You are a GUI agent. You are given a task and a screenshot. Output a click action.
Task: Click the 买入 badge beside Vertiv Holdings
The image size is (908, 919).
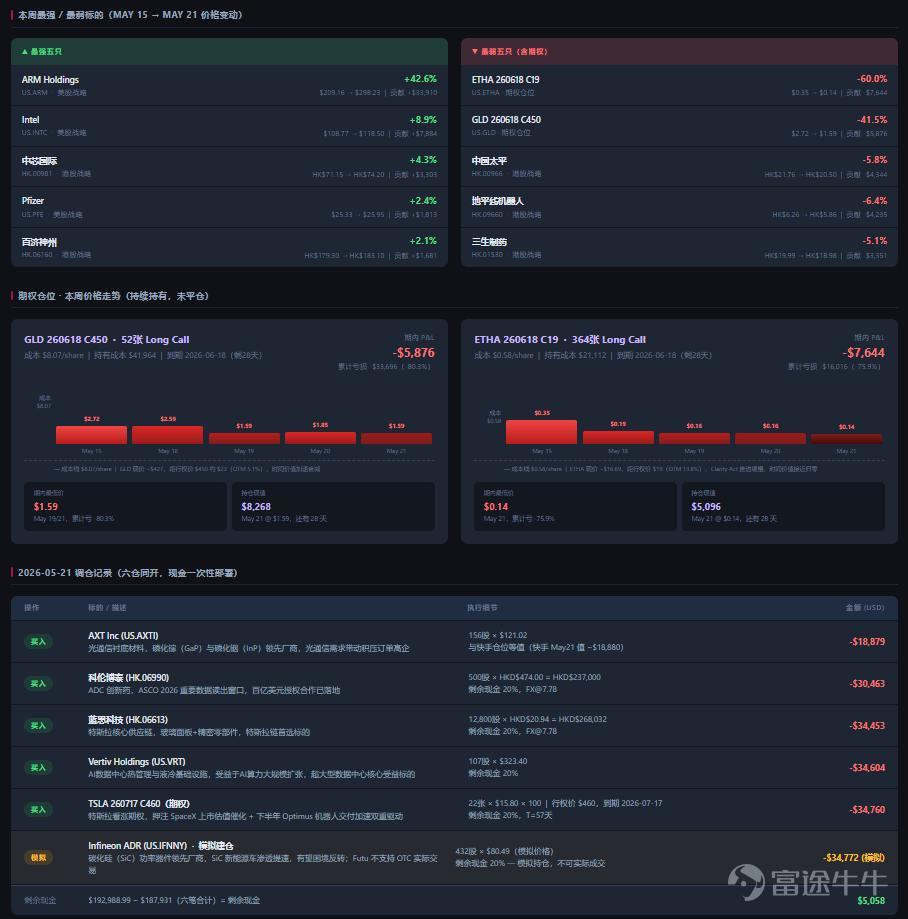[x=38, y=768]
